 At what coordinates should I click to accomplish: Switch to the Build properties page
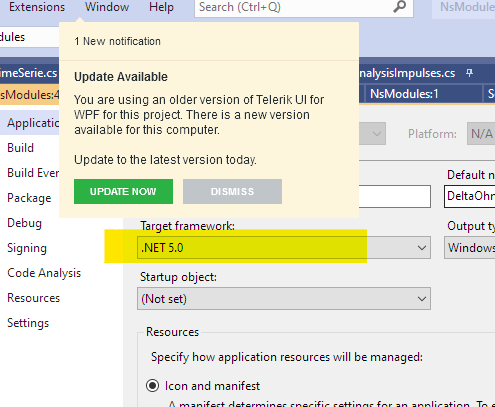[x=21, y=148]
